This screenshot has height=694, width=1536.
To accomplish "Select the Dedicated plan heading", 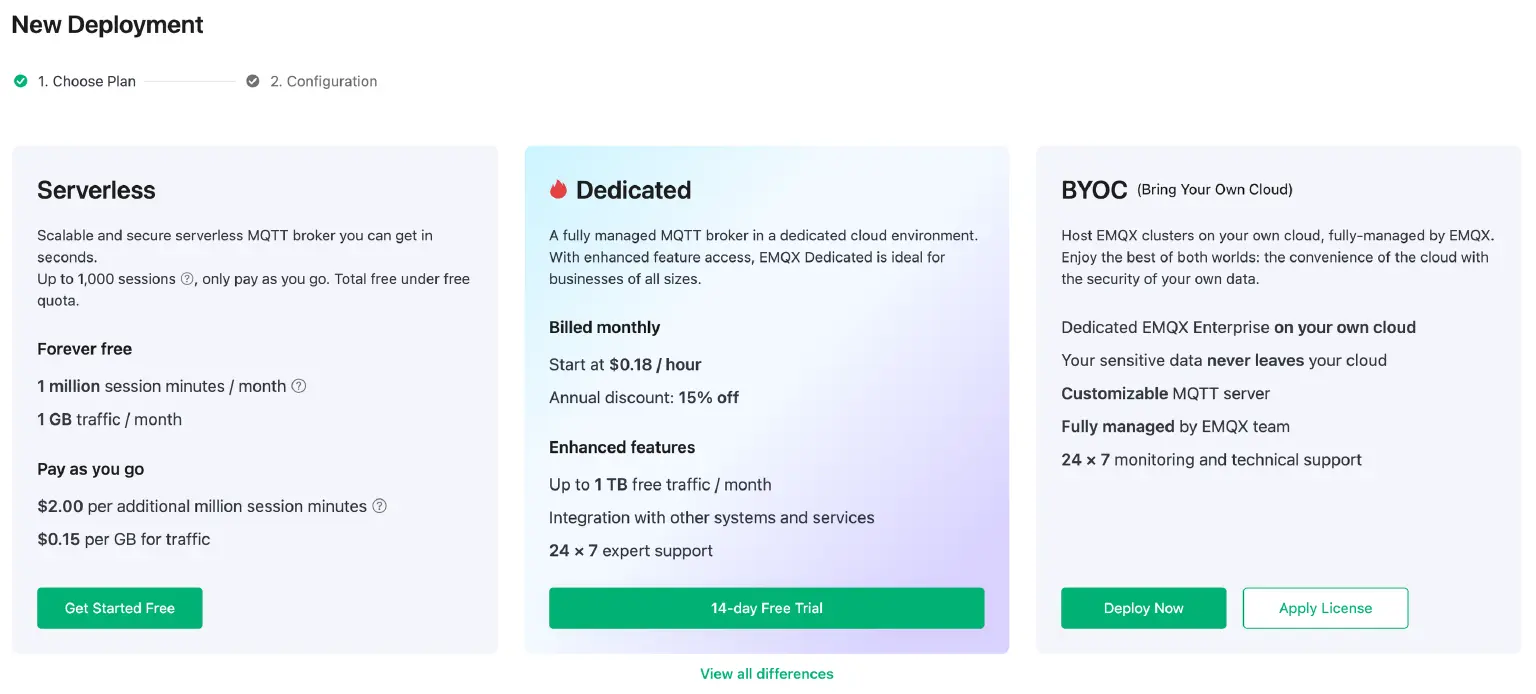I will coord(633,190).
